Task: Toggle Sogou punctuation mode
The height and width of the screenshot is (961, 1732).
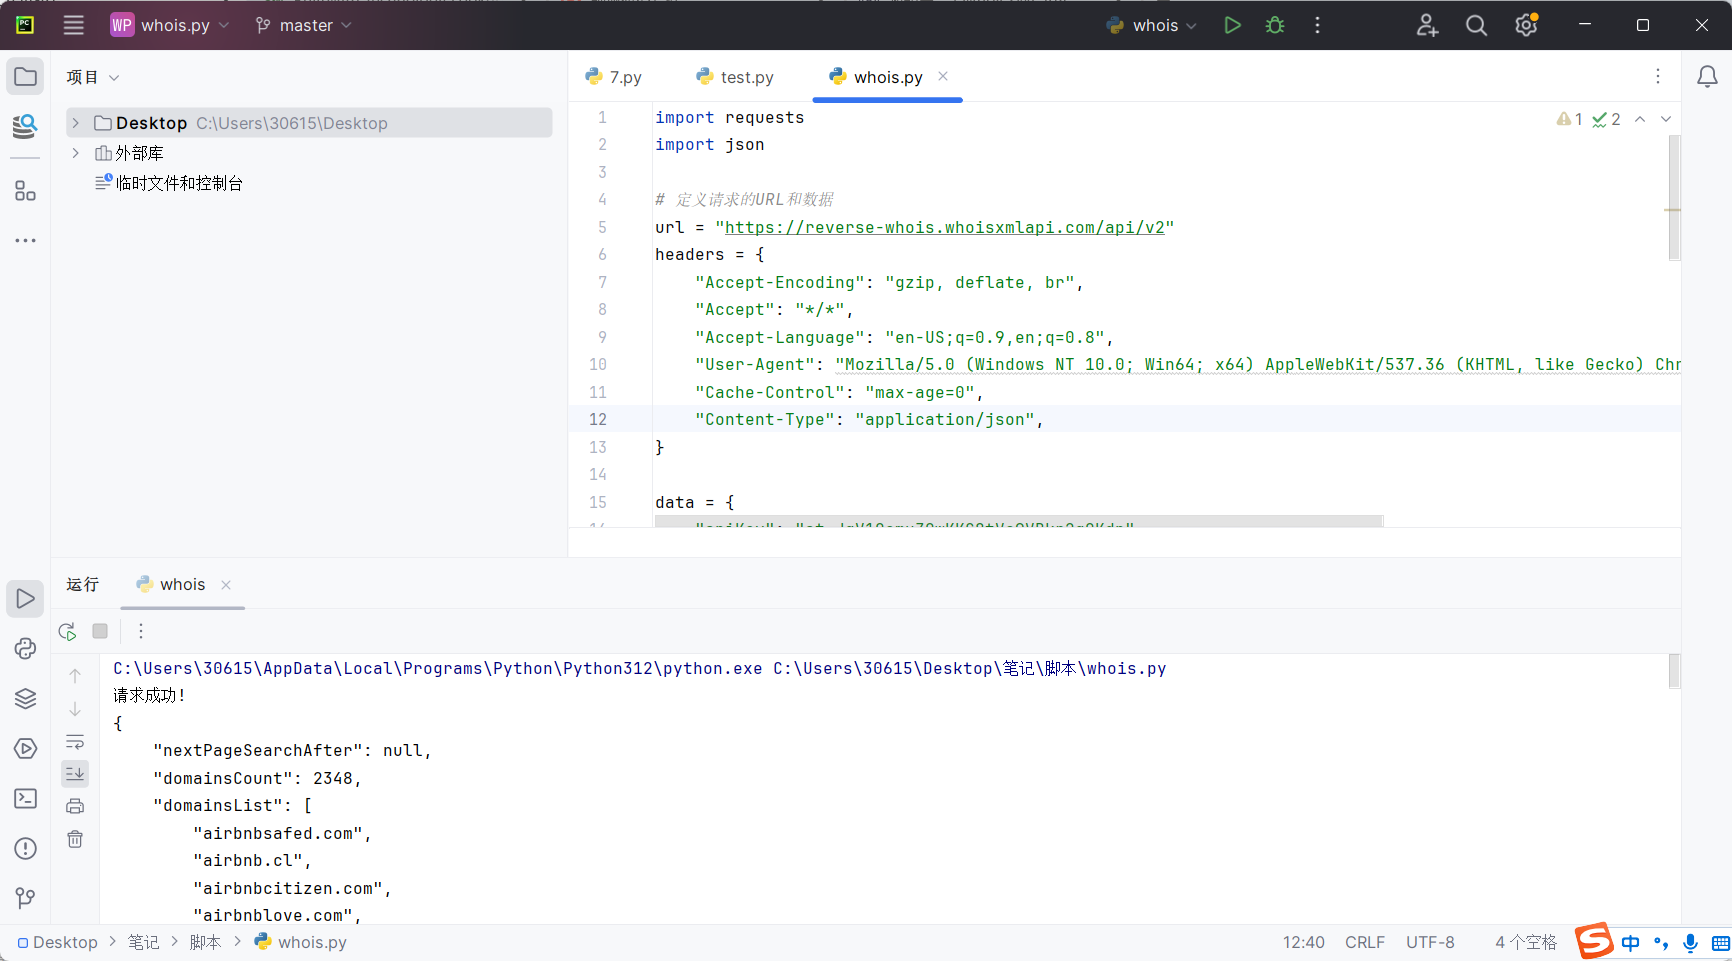Action: click(x=1661, y=943)
